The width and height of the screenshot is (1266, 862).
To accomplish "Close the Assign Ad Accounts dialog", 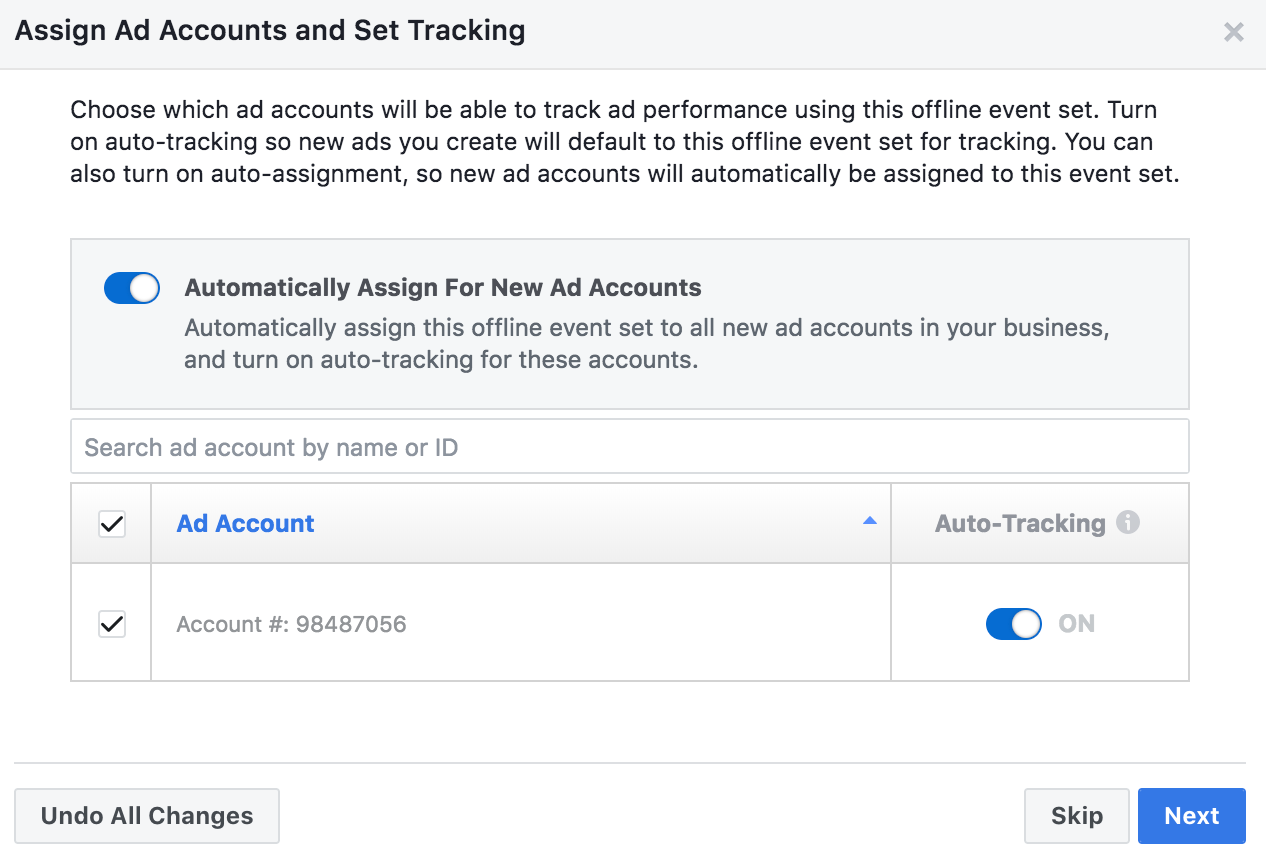I will click(1233, 32).
